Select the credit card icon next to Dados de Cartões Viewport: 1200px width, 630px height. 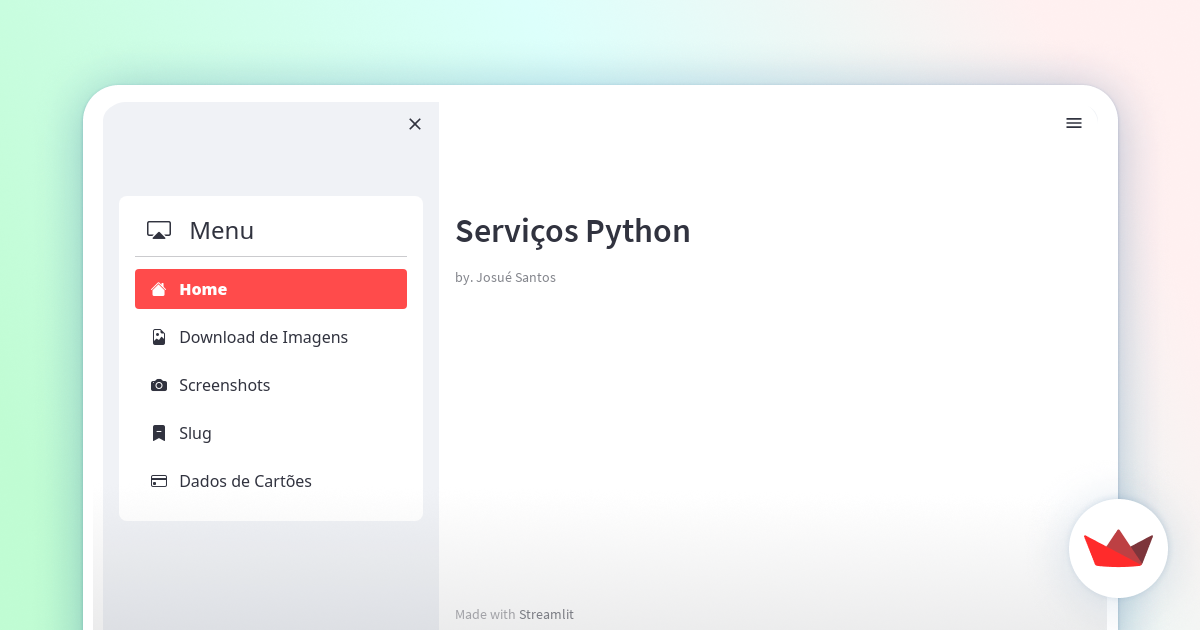pos(159,481)
